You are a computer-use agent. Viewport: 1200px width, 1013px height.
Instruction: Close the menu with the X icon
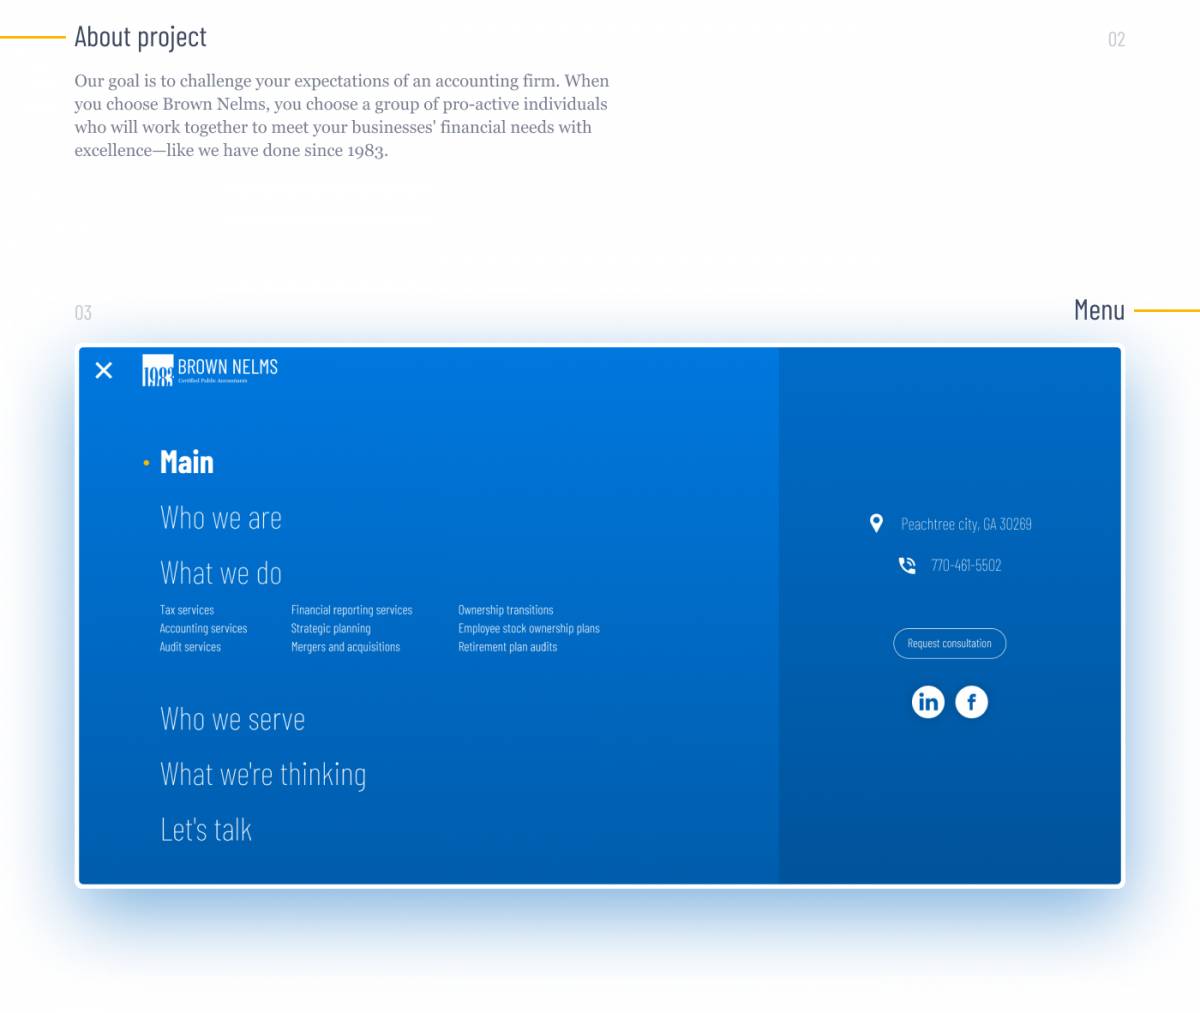click(104, 370)
